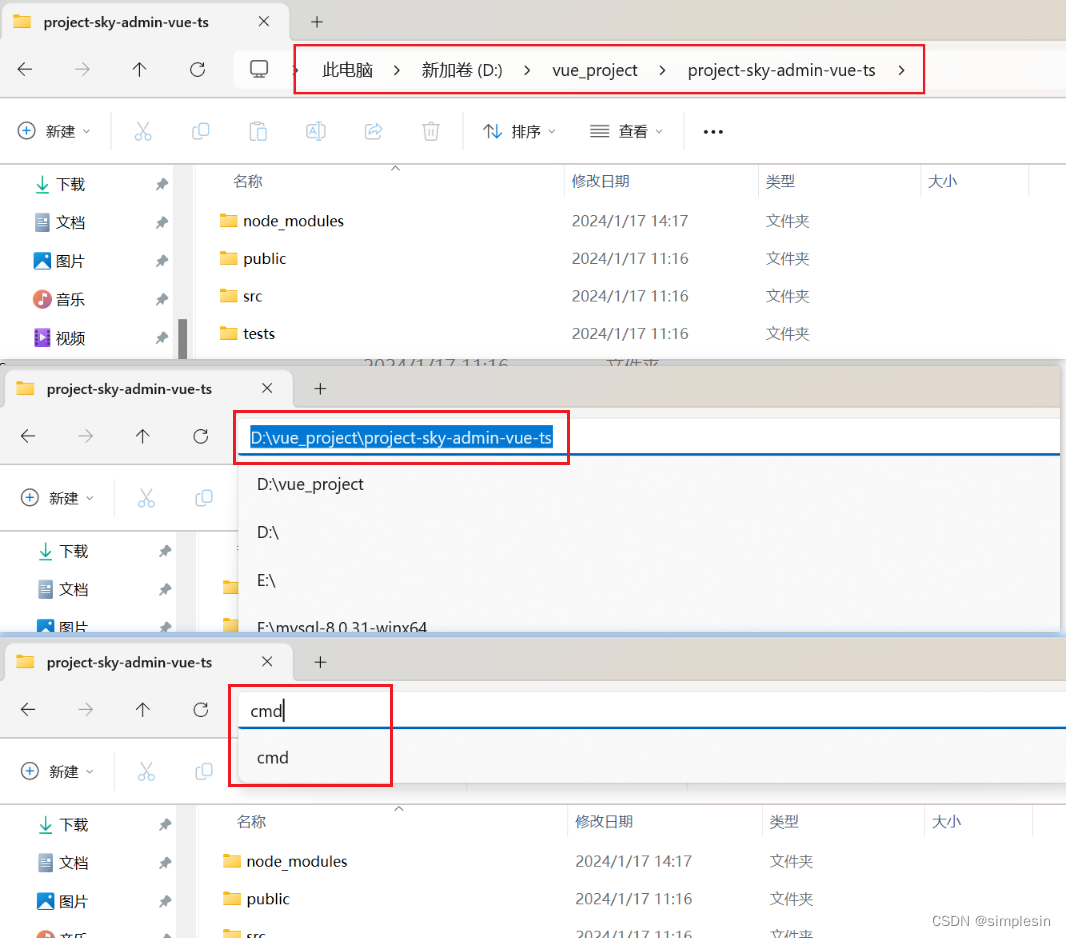Click pin icon next to 视频 in top sidebar
1066x938 pixels.
(162, 338)
